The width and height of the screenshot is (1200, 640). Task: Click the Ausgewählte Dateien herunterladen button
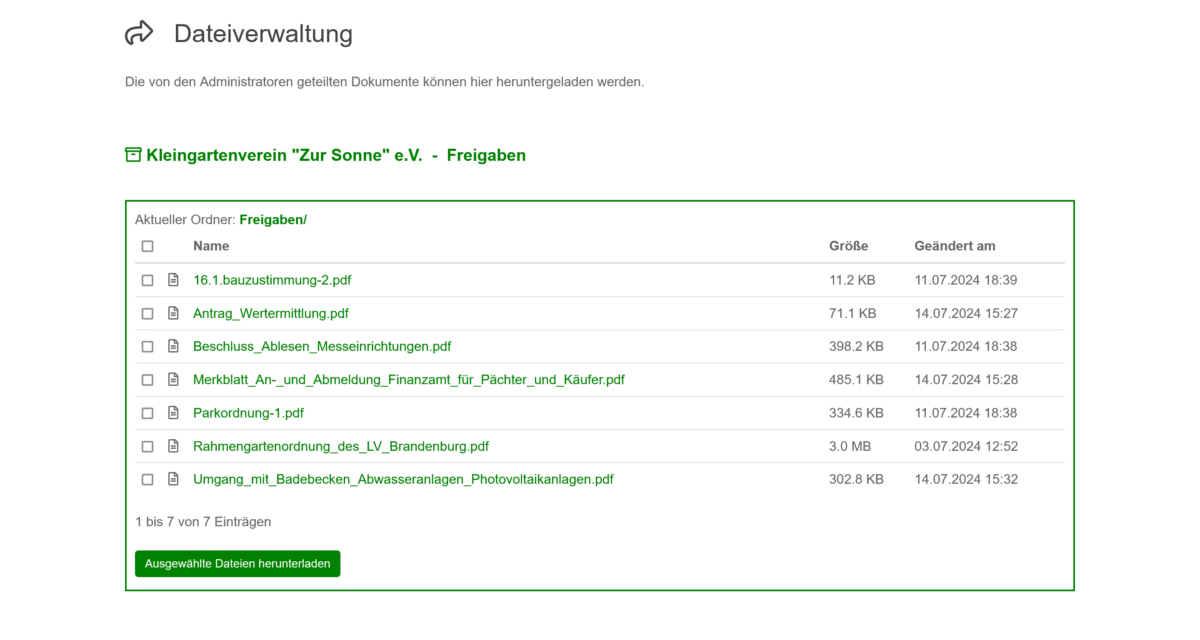(238, 564)
